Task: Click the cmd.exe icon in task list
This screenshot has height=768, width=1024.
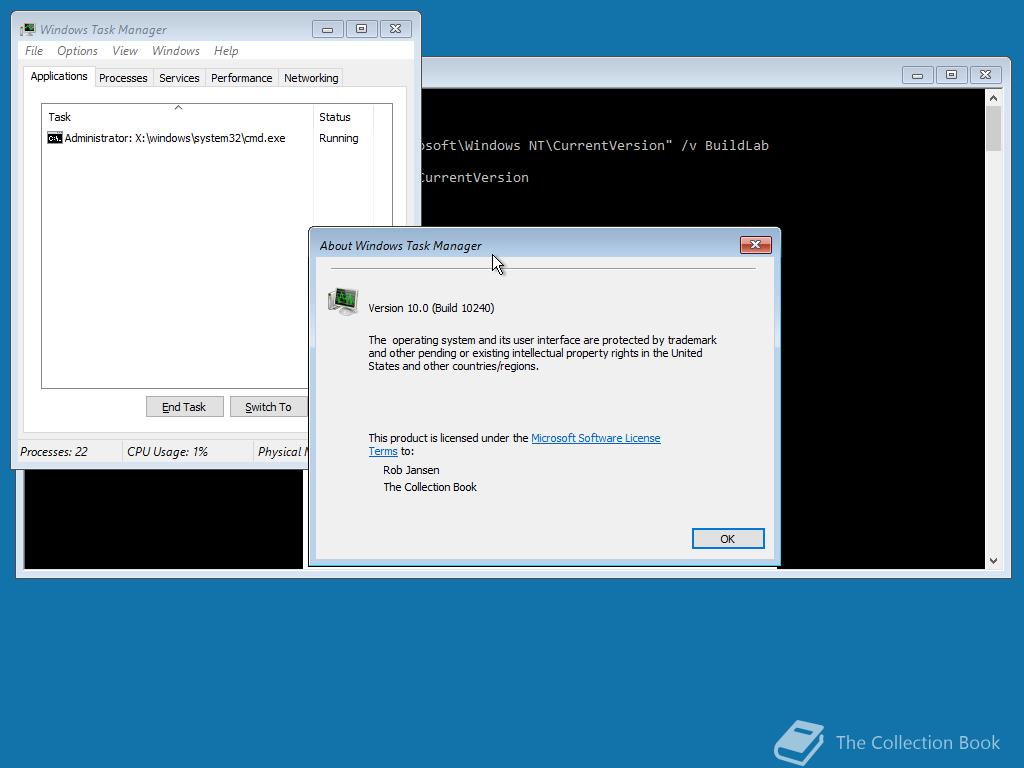Action: point(55,138)
